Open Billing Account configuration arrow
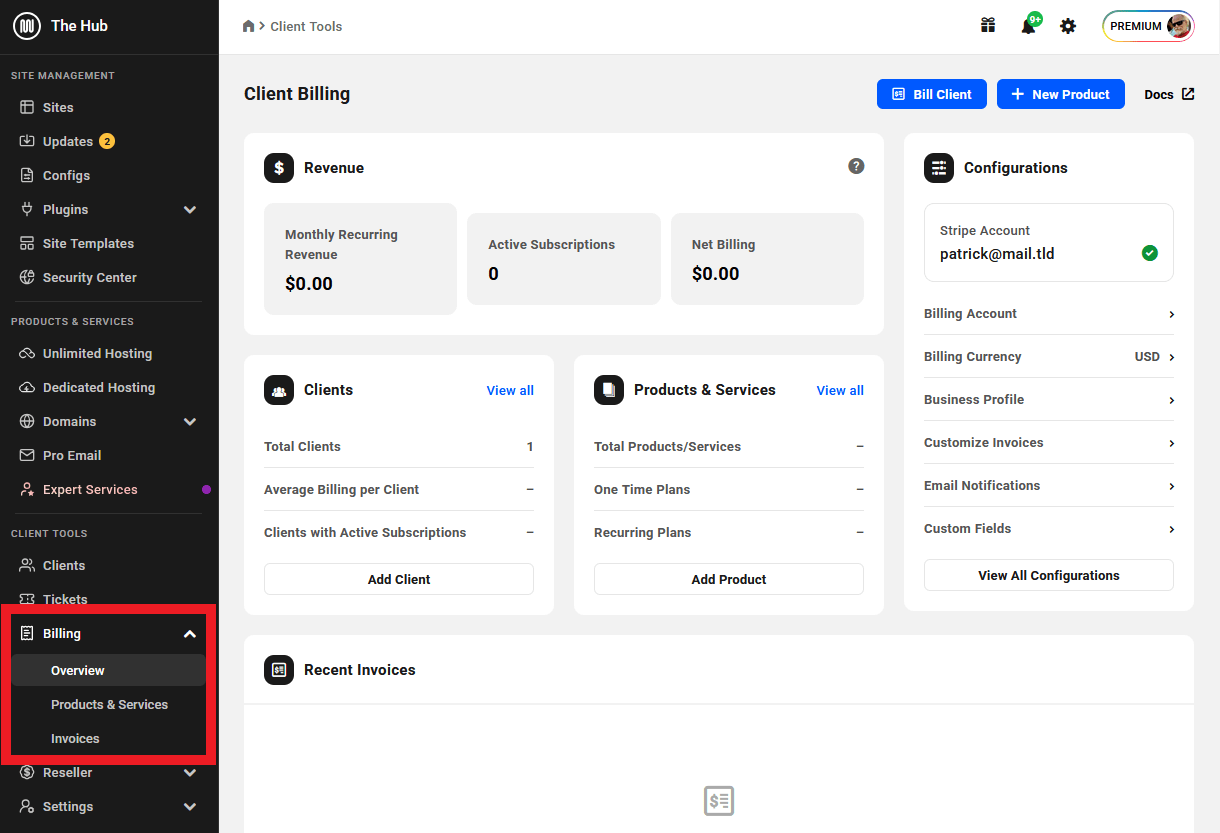The image size is (1220, 833). [1171, 314]
